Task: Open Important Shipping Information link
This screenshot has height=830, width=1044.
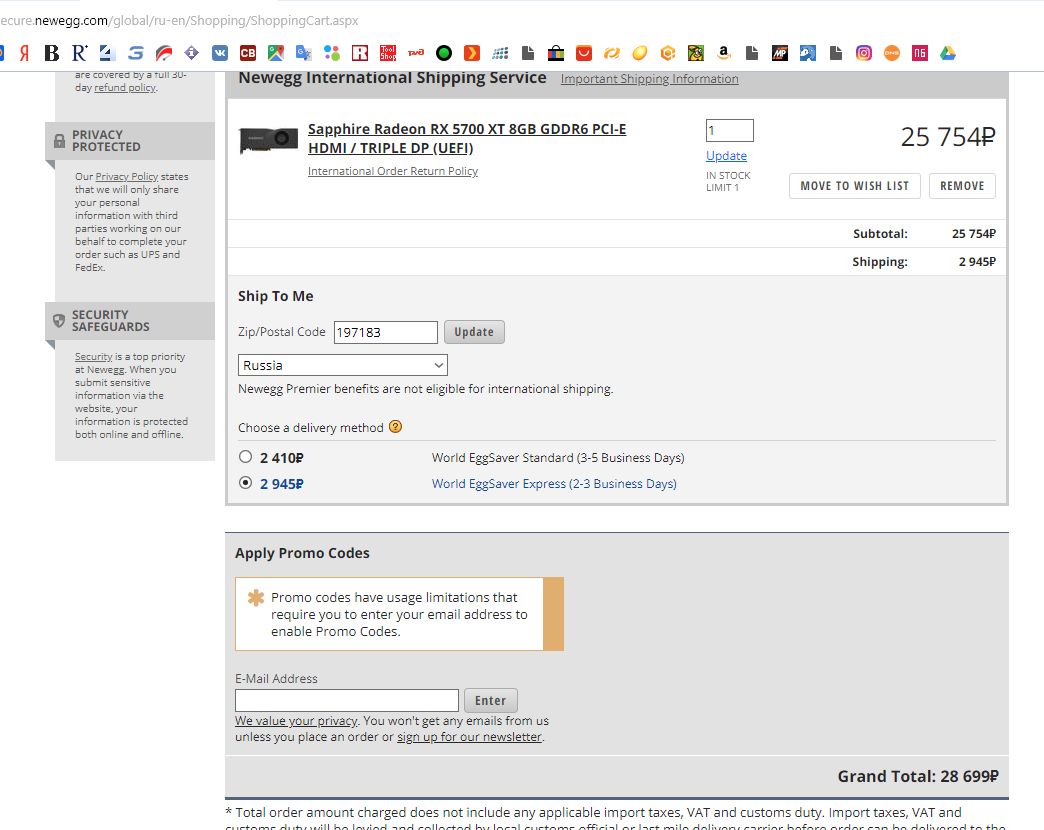Action: [649, 79]
